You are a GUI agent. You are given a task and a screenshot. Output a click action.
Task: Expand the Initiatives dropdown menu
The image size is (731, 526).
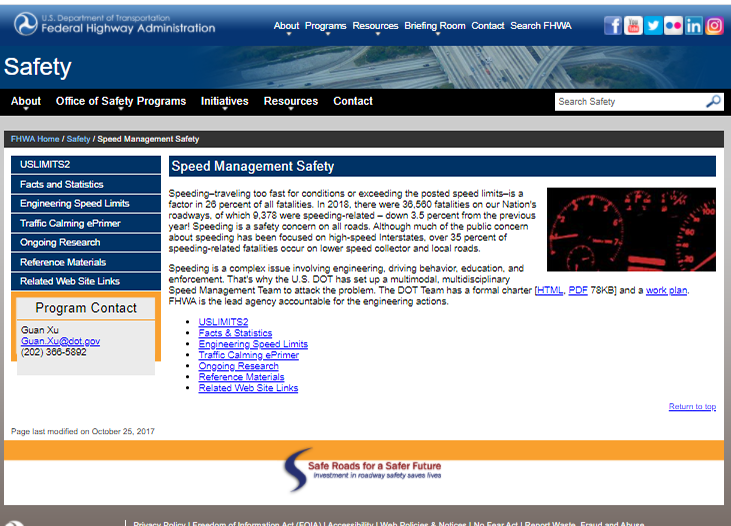[x=224, y=102]
